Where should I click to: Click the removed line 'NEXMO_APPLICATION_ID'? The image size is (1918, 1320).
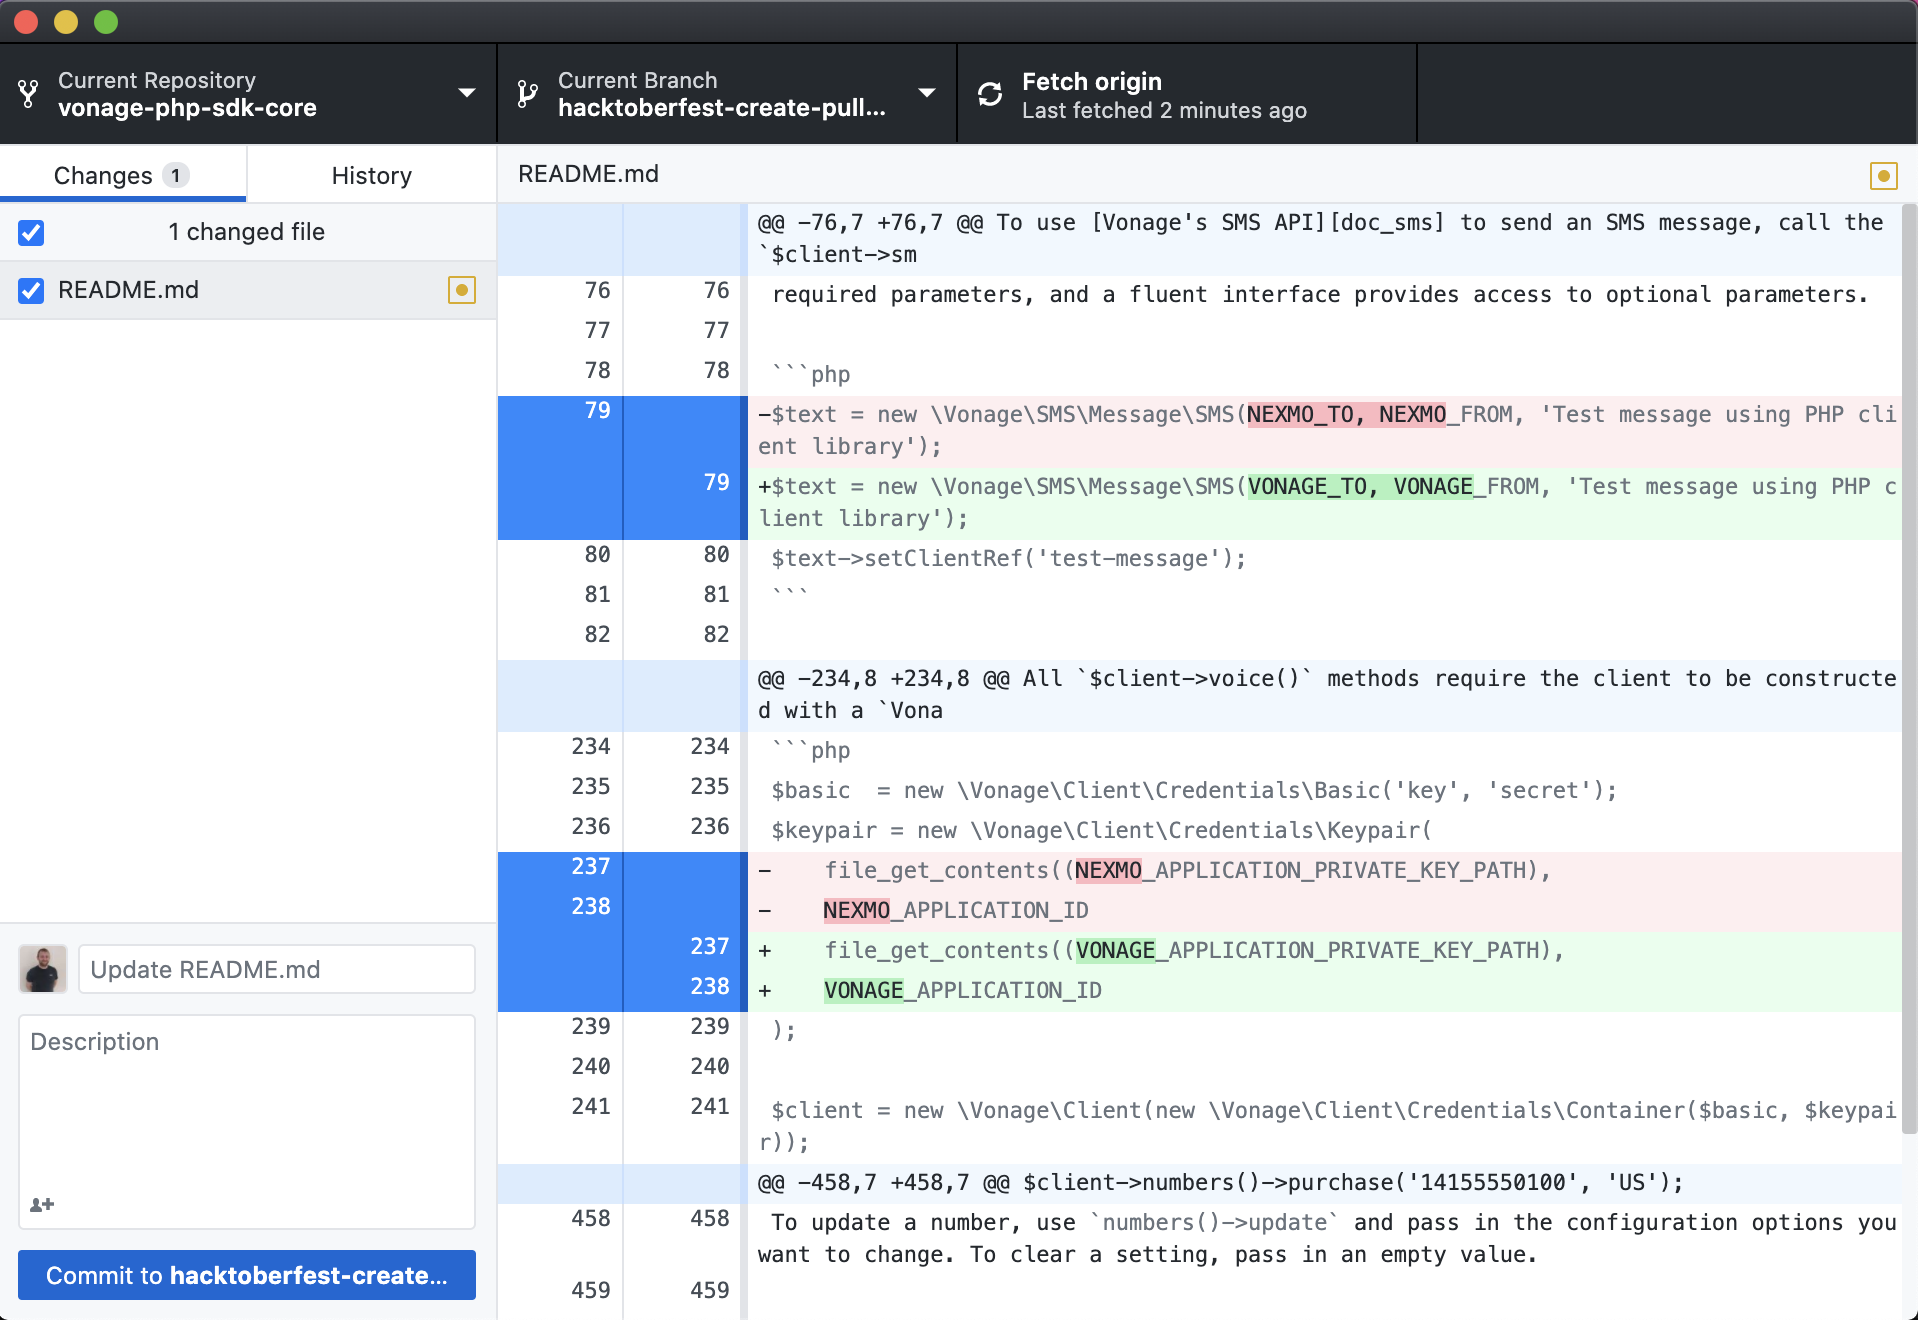(1324, 911)
